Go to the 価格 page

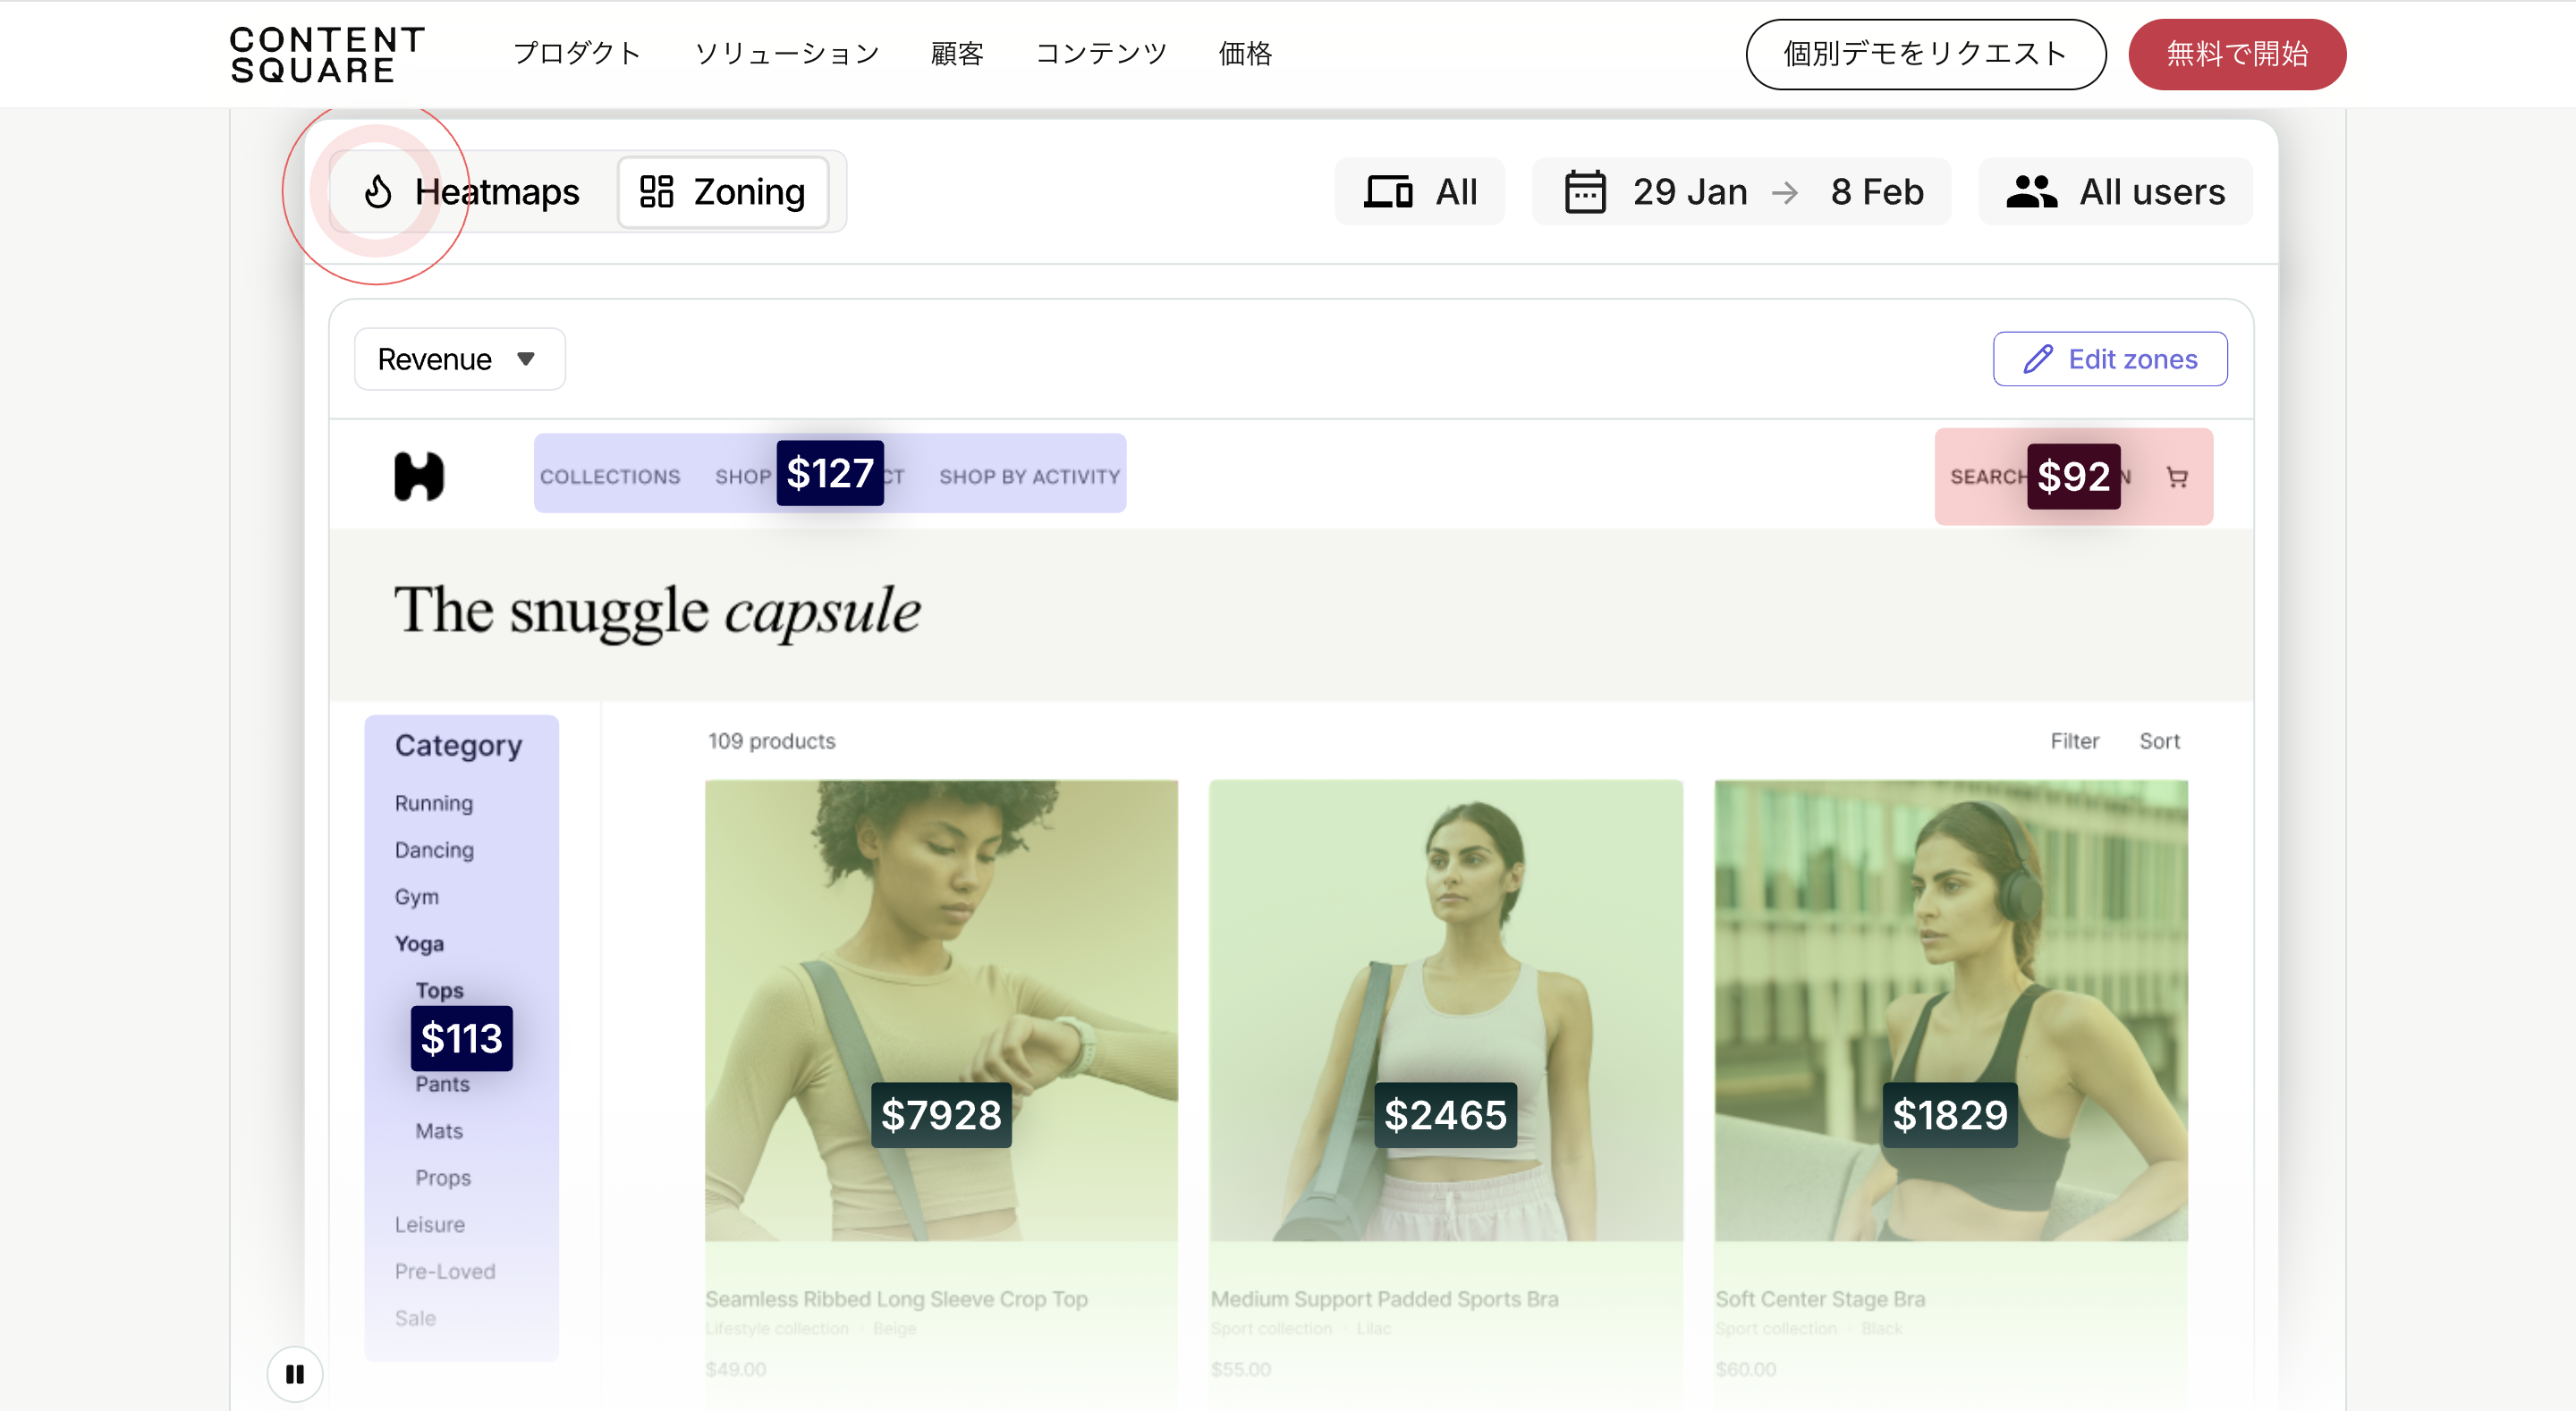tap(1245, 54)
